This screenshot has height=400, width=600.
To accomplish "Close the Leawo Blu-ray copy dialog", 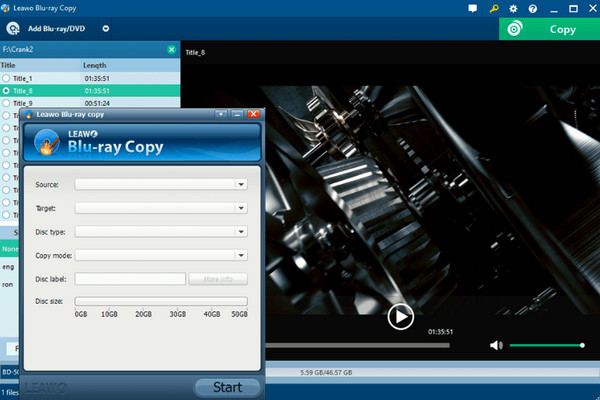I will [x=253, y=114].
